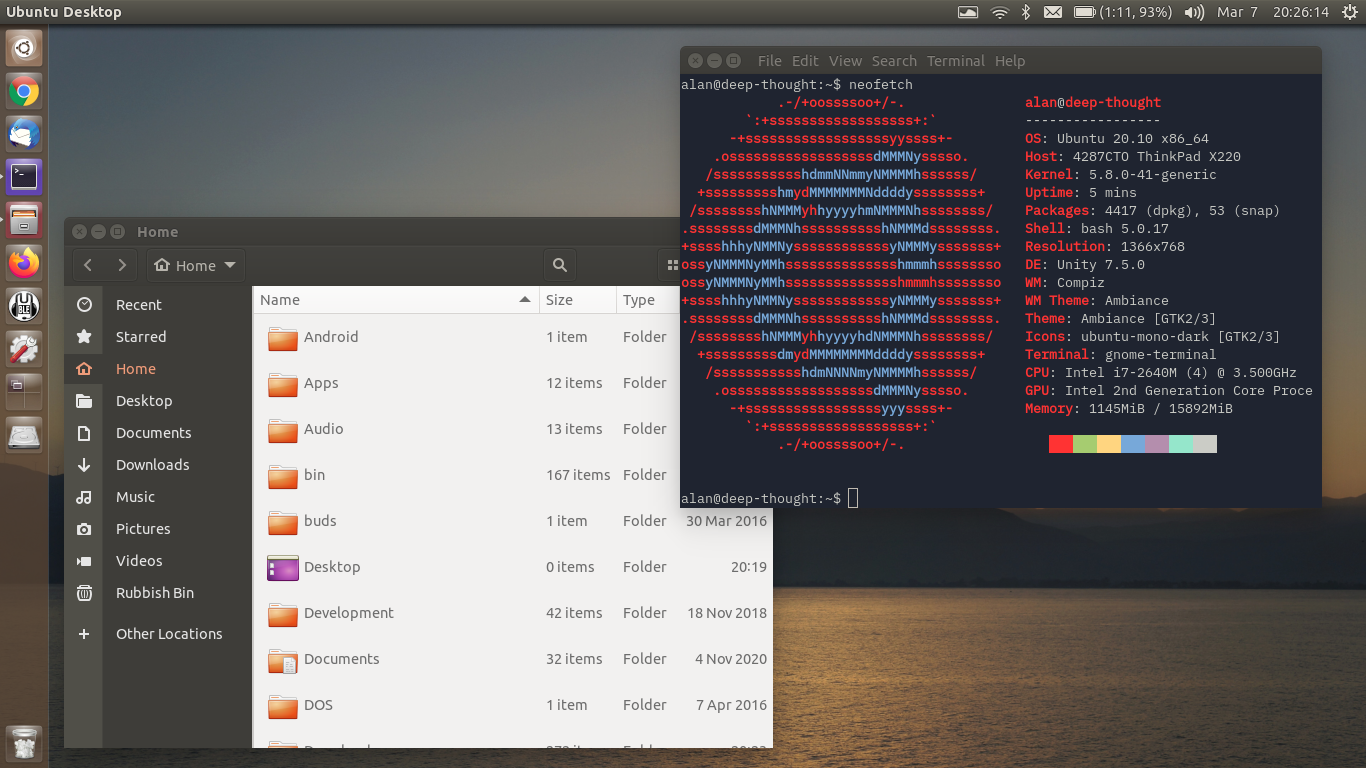Click the search magnifier in Files toolbar
1366x768 pixels.
coord(560,265)
